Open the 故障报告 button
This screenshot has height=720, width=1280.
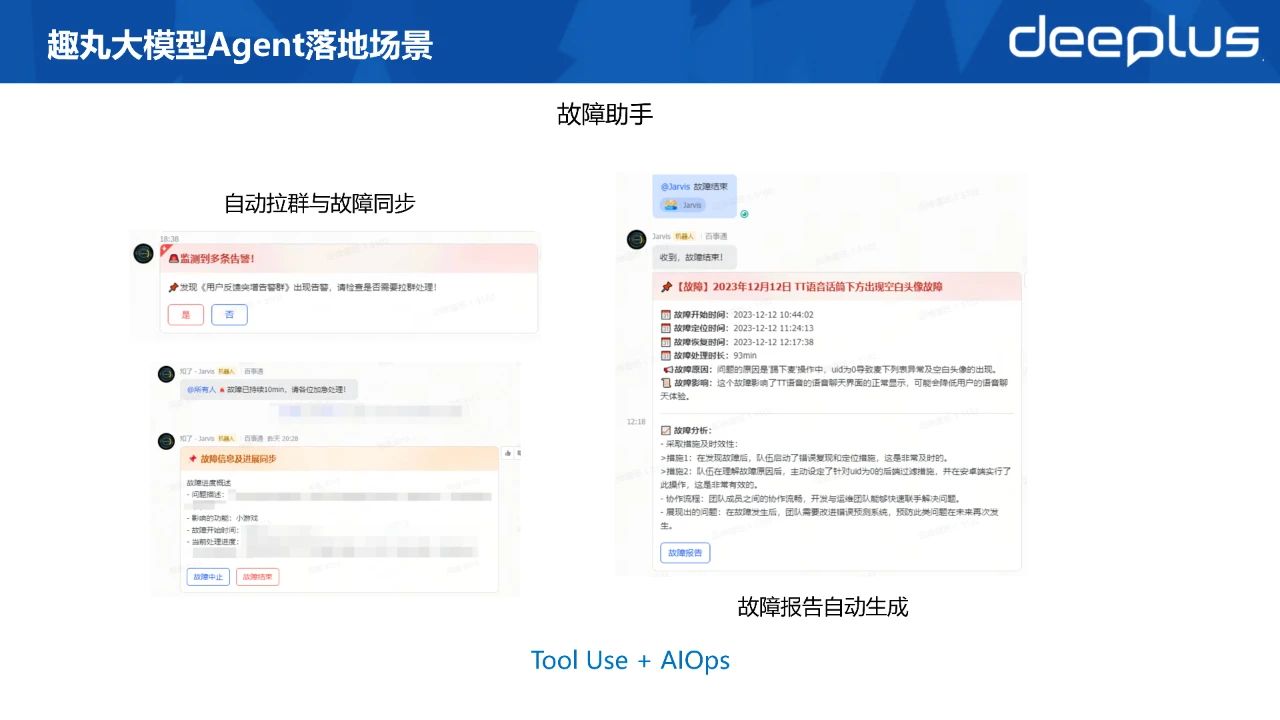tap(685, 552)
